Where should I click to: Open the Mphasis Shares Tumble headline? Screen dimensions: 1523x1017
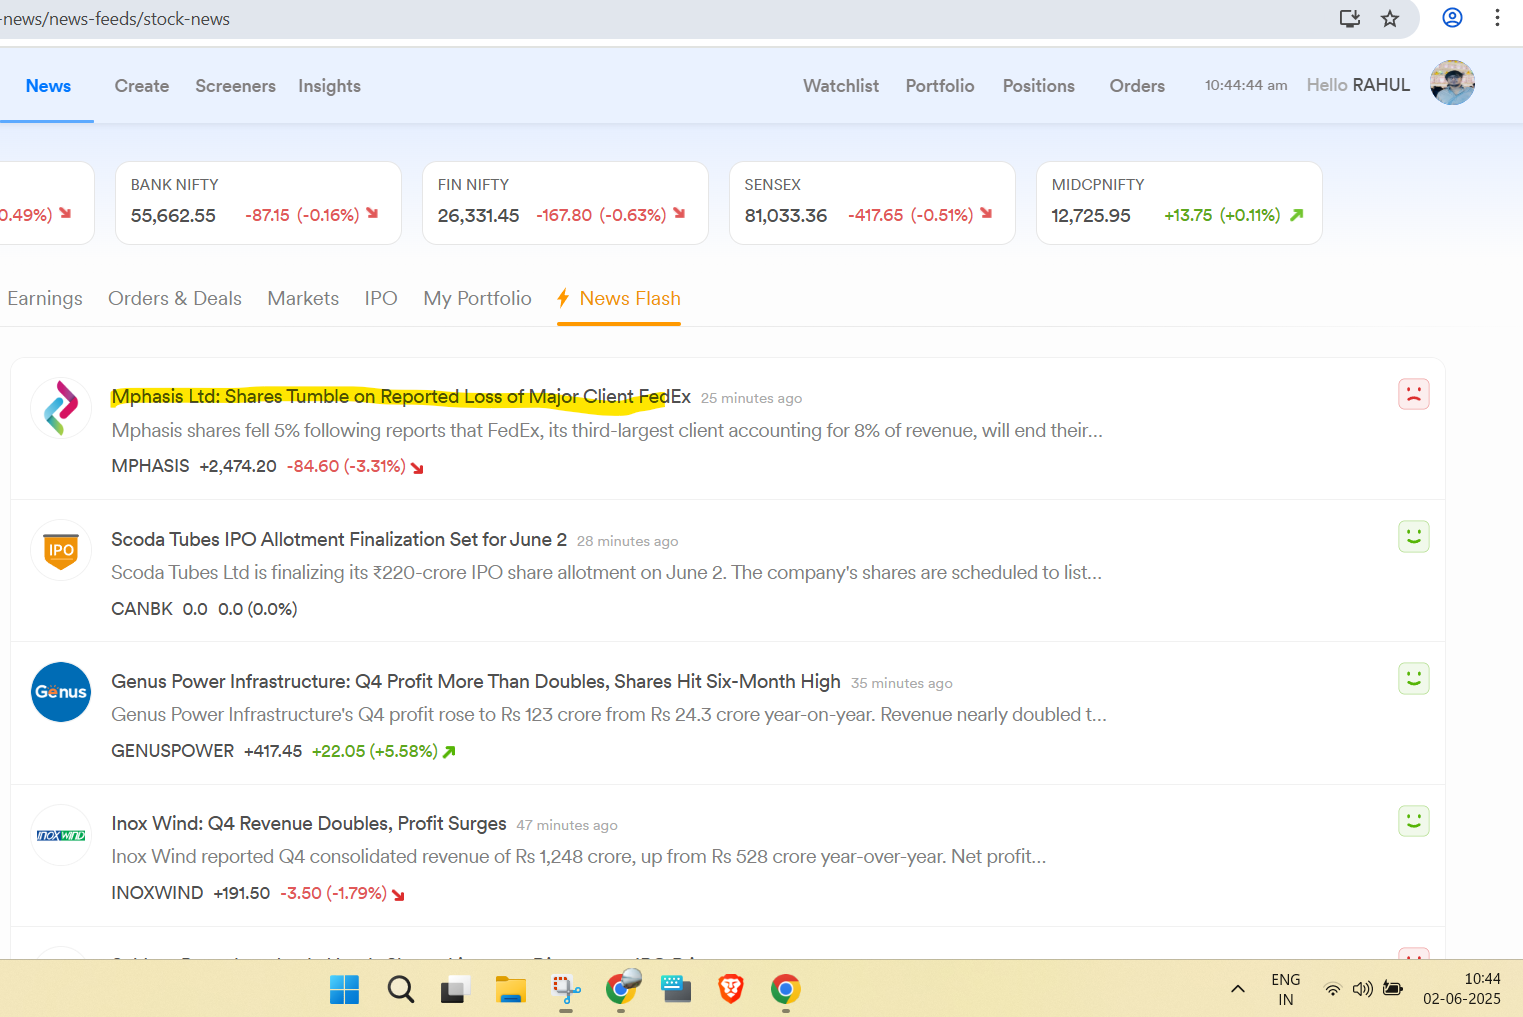401,397
